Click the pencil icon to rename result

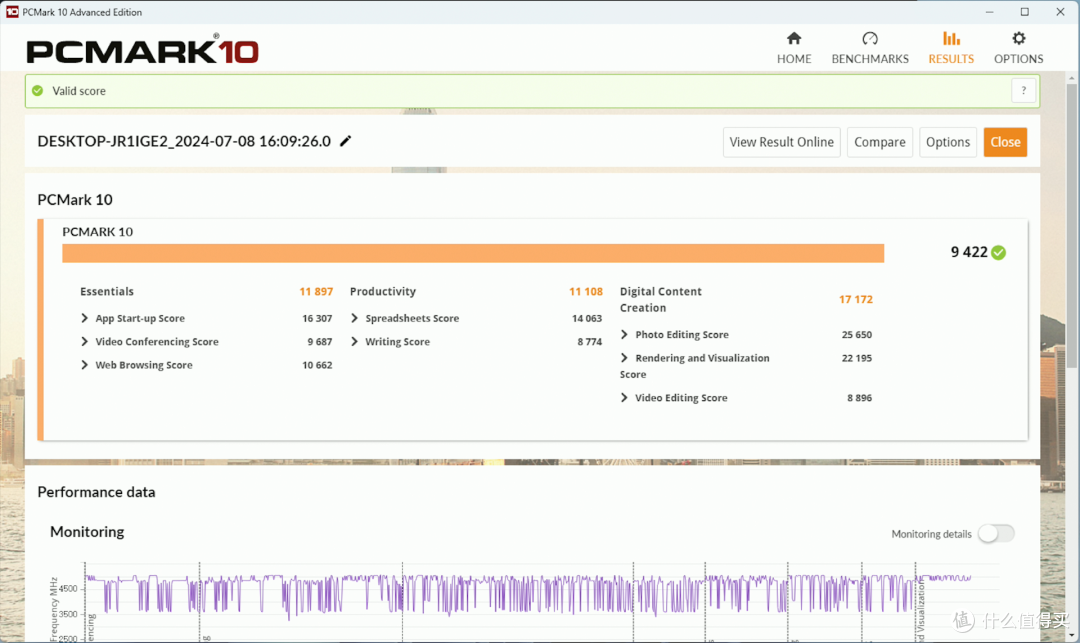[346, 140]
